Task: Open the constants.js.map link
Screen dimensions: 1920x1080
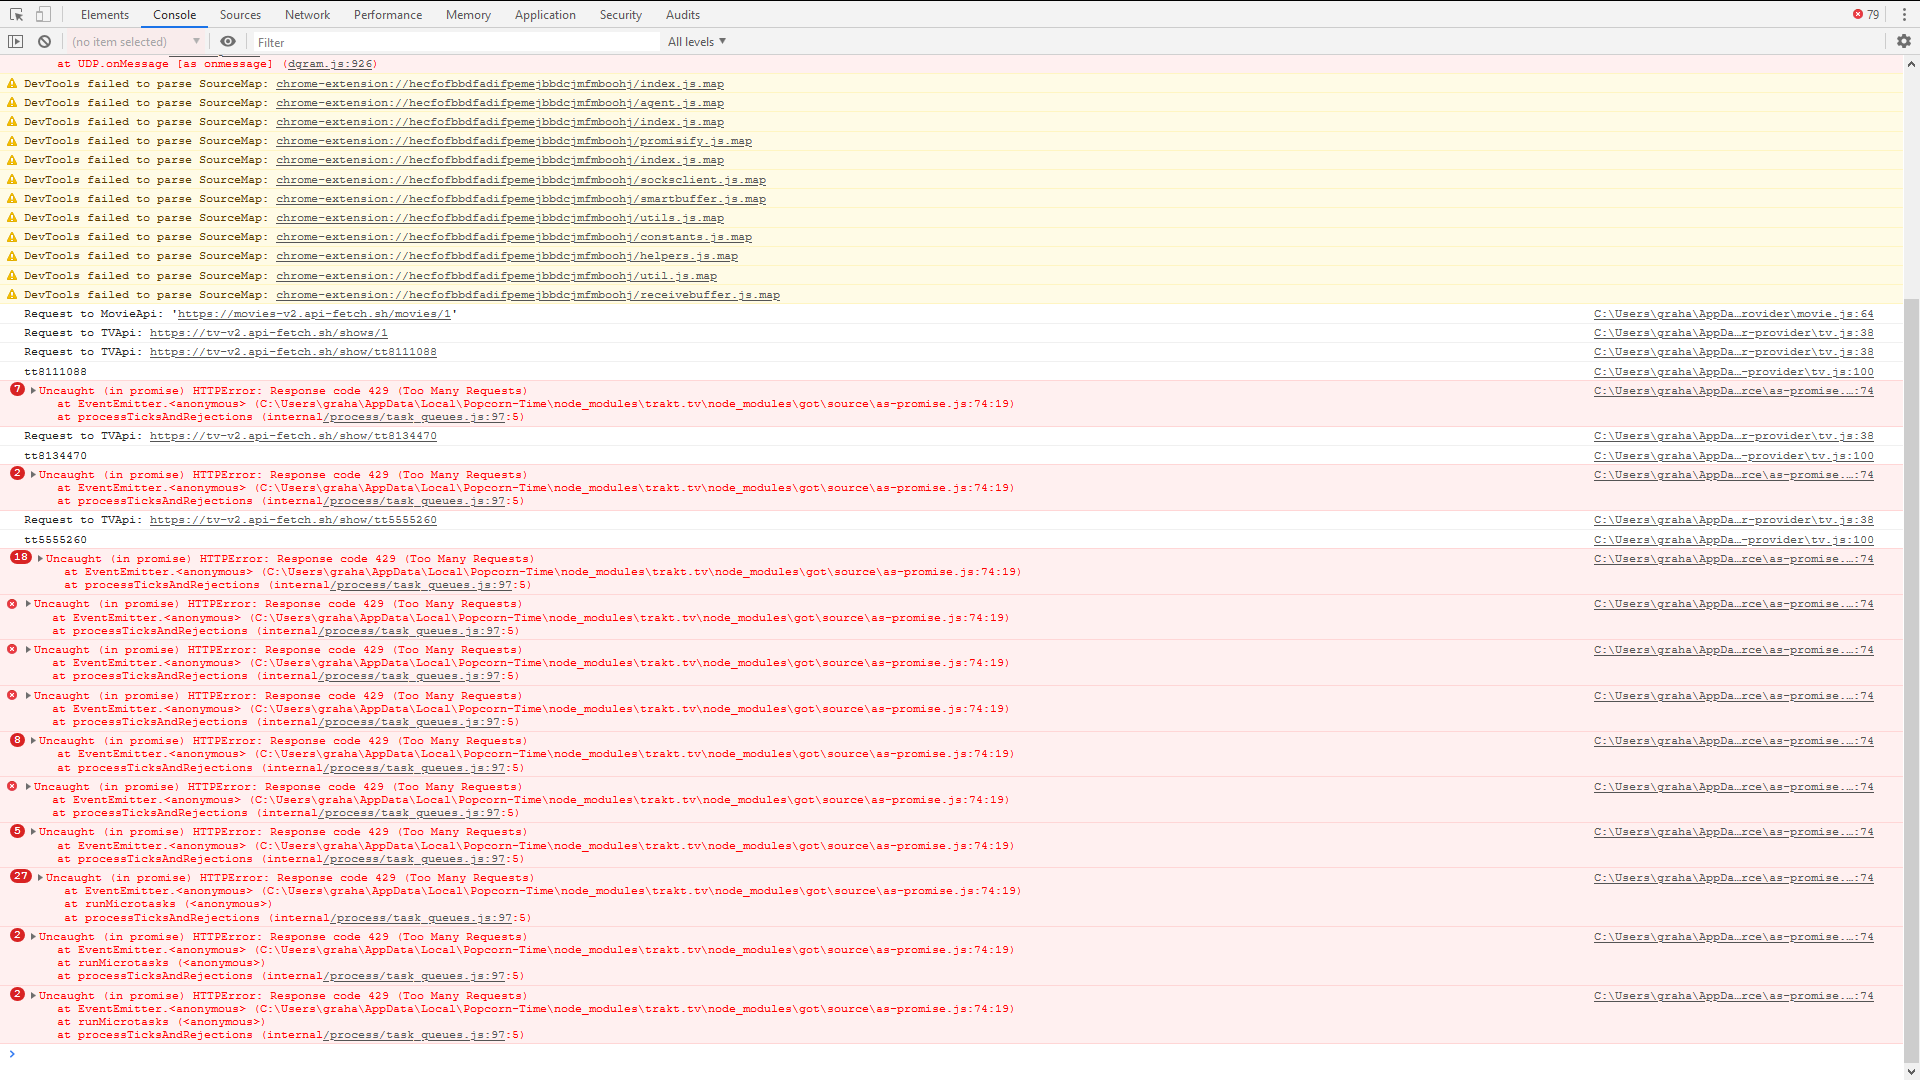Action: coord(514,237)
